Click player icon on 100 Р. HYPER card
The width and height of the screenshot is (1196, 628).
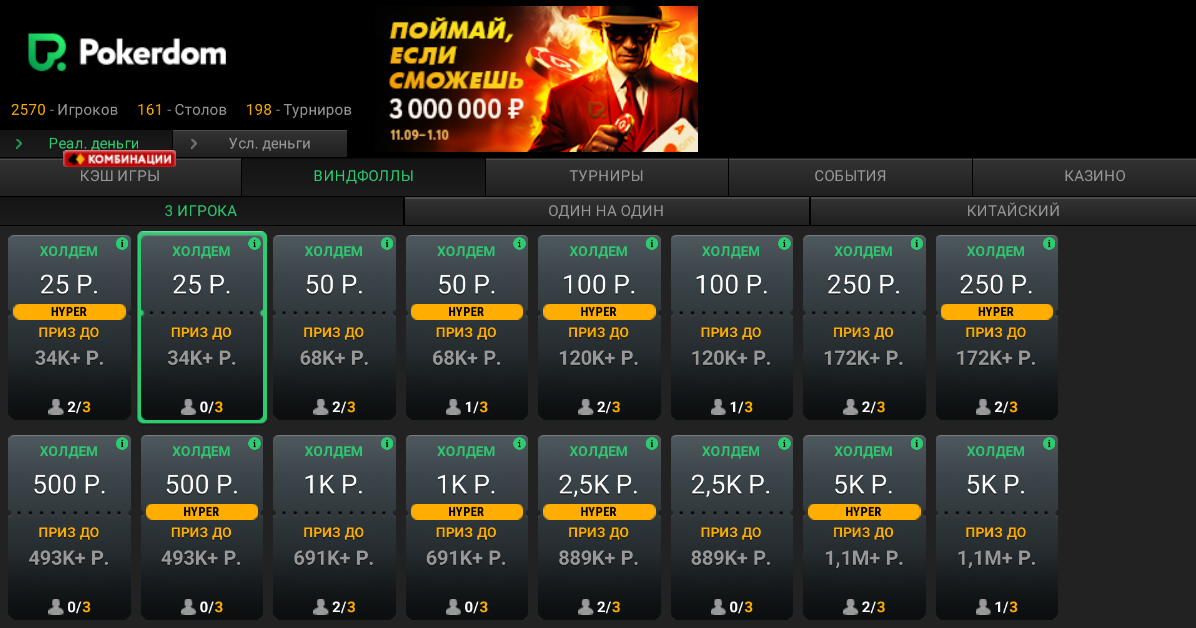pos(585,407)
